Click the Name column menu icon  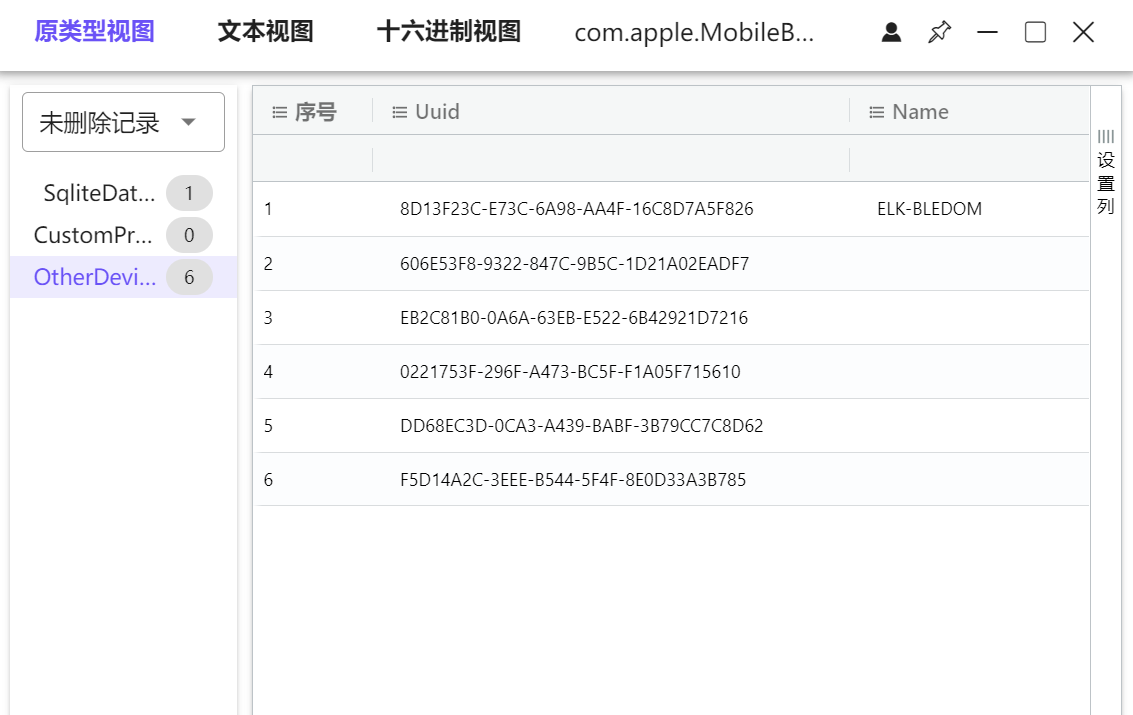coord(877,112)
